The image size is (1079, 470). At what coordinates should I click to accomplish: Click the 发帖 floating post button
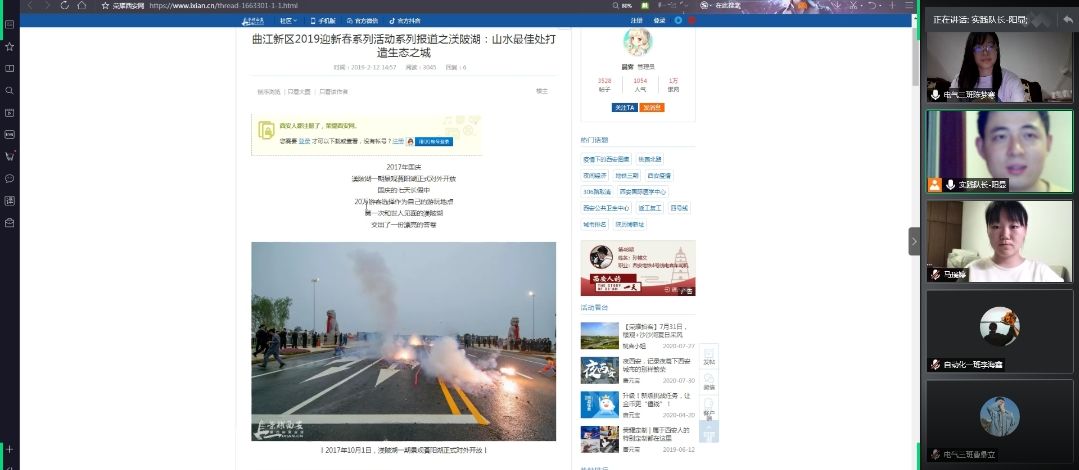click(x=709, y=356)
